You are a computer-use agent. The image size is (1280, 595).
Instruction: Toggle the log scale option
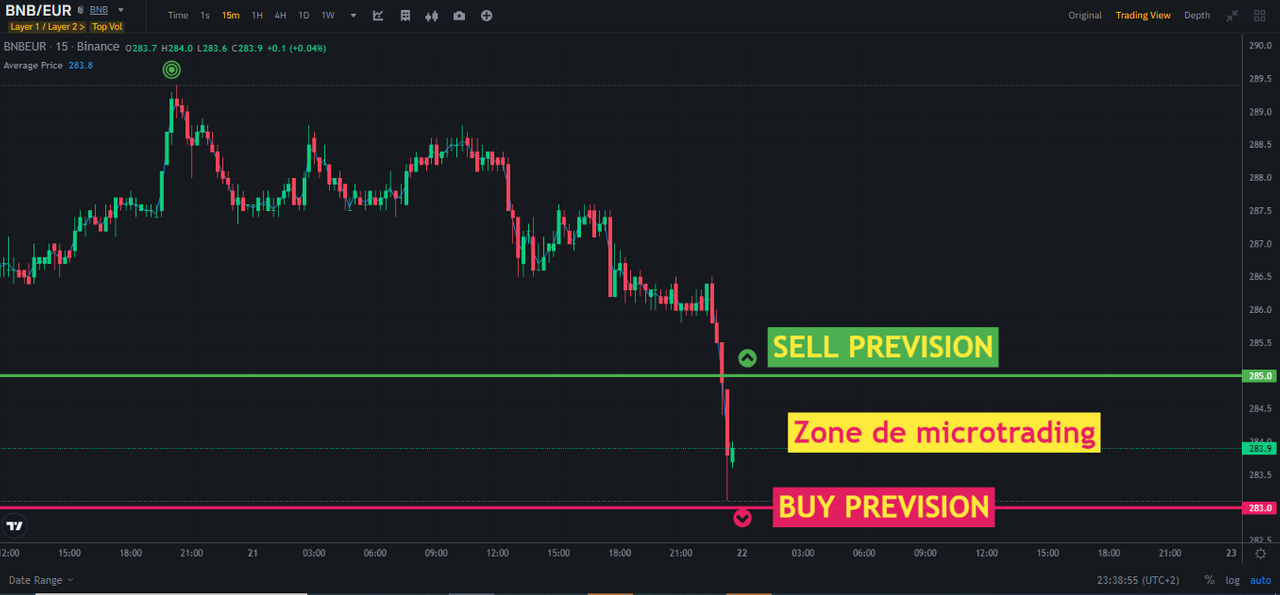1231,580
